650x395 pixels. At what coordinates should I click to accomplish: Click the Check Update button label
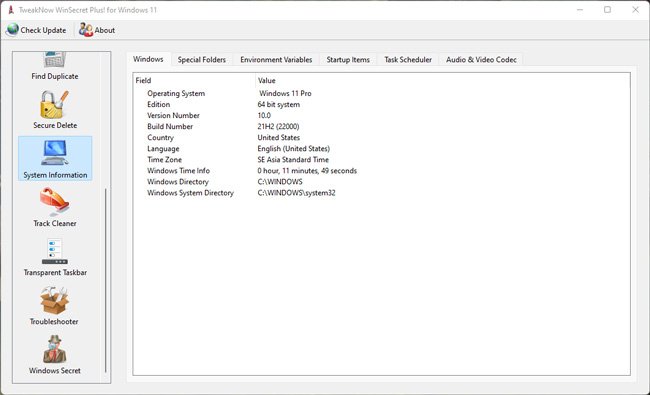(x=43, y=30)
